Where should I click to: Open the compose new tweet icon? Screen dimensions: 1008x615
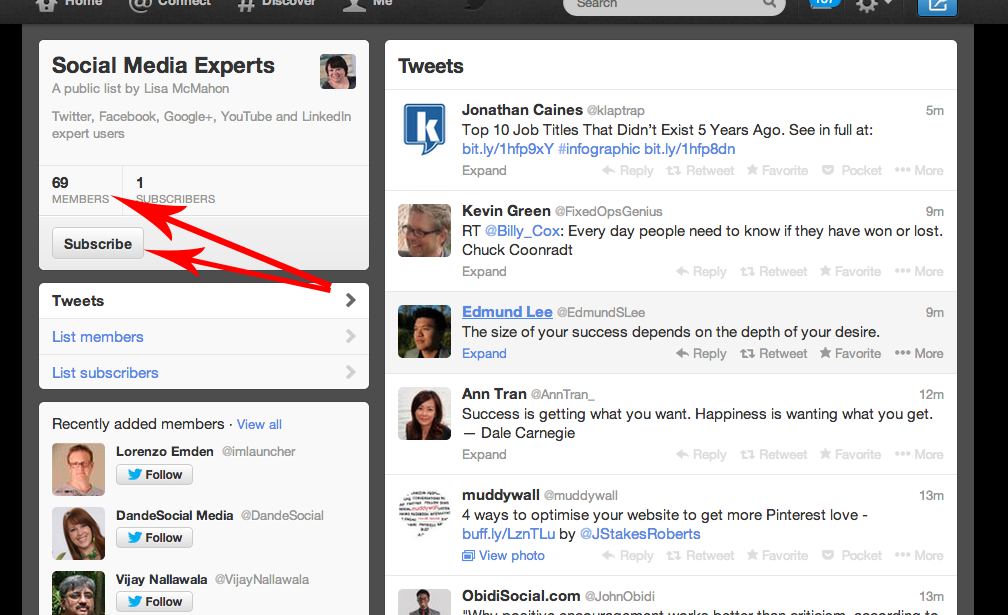937,6
